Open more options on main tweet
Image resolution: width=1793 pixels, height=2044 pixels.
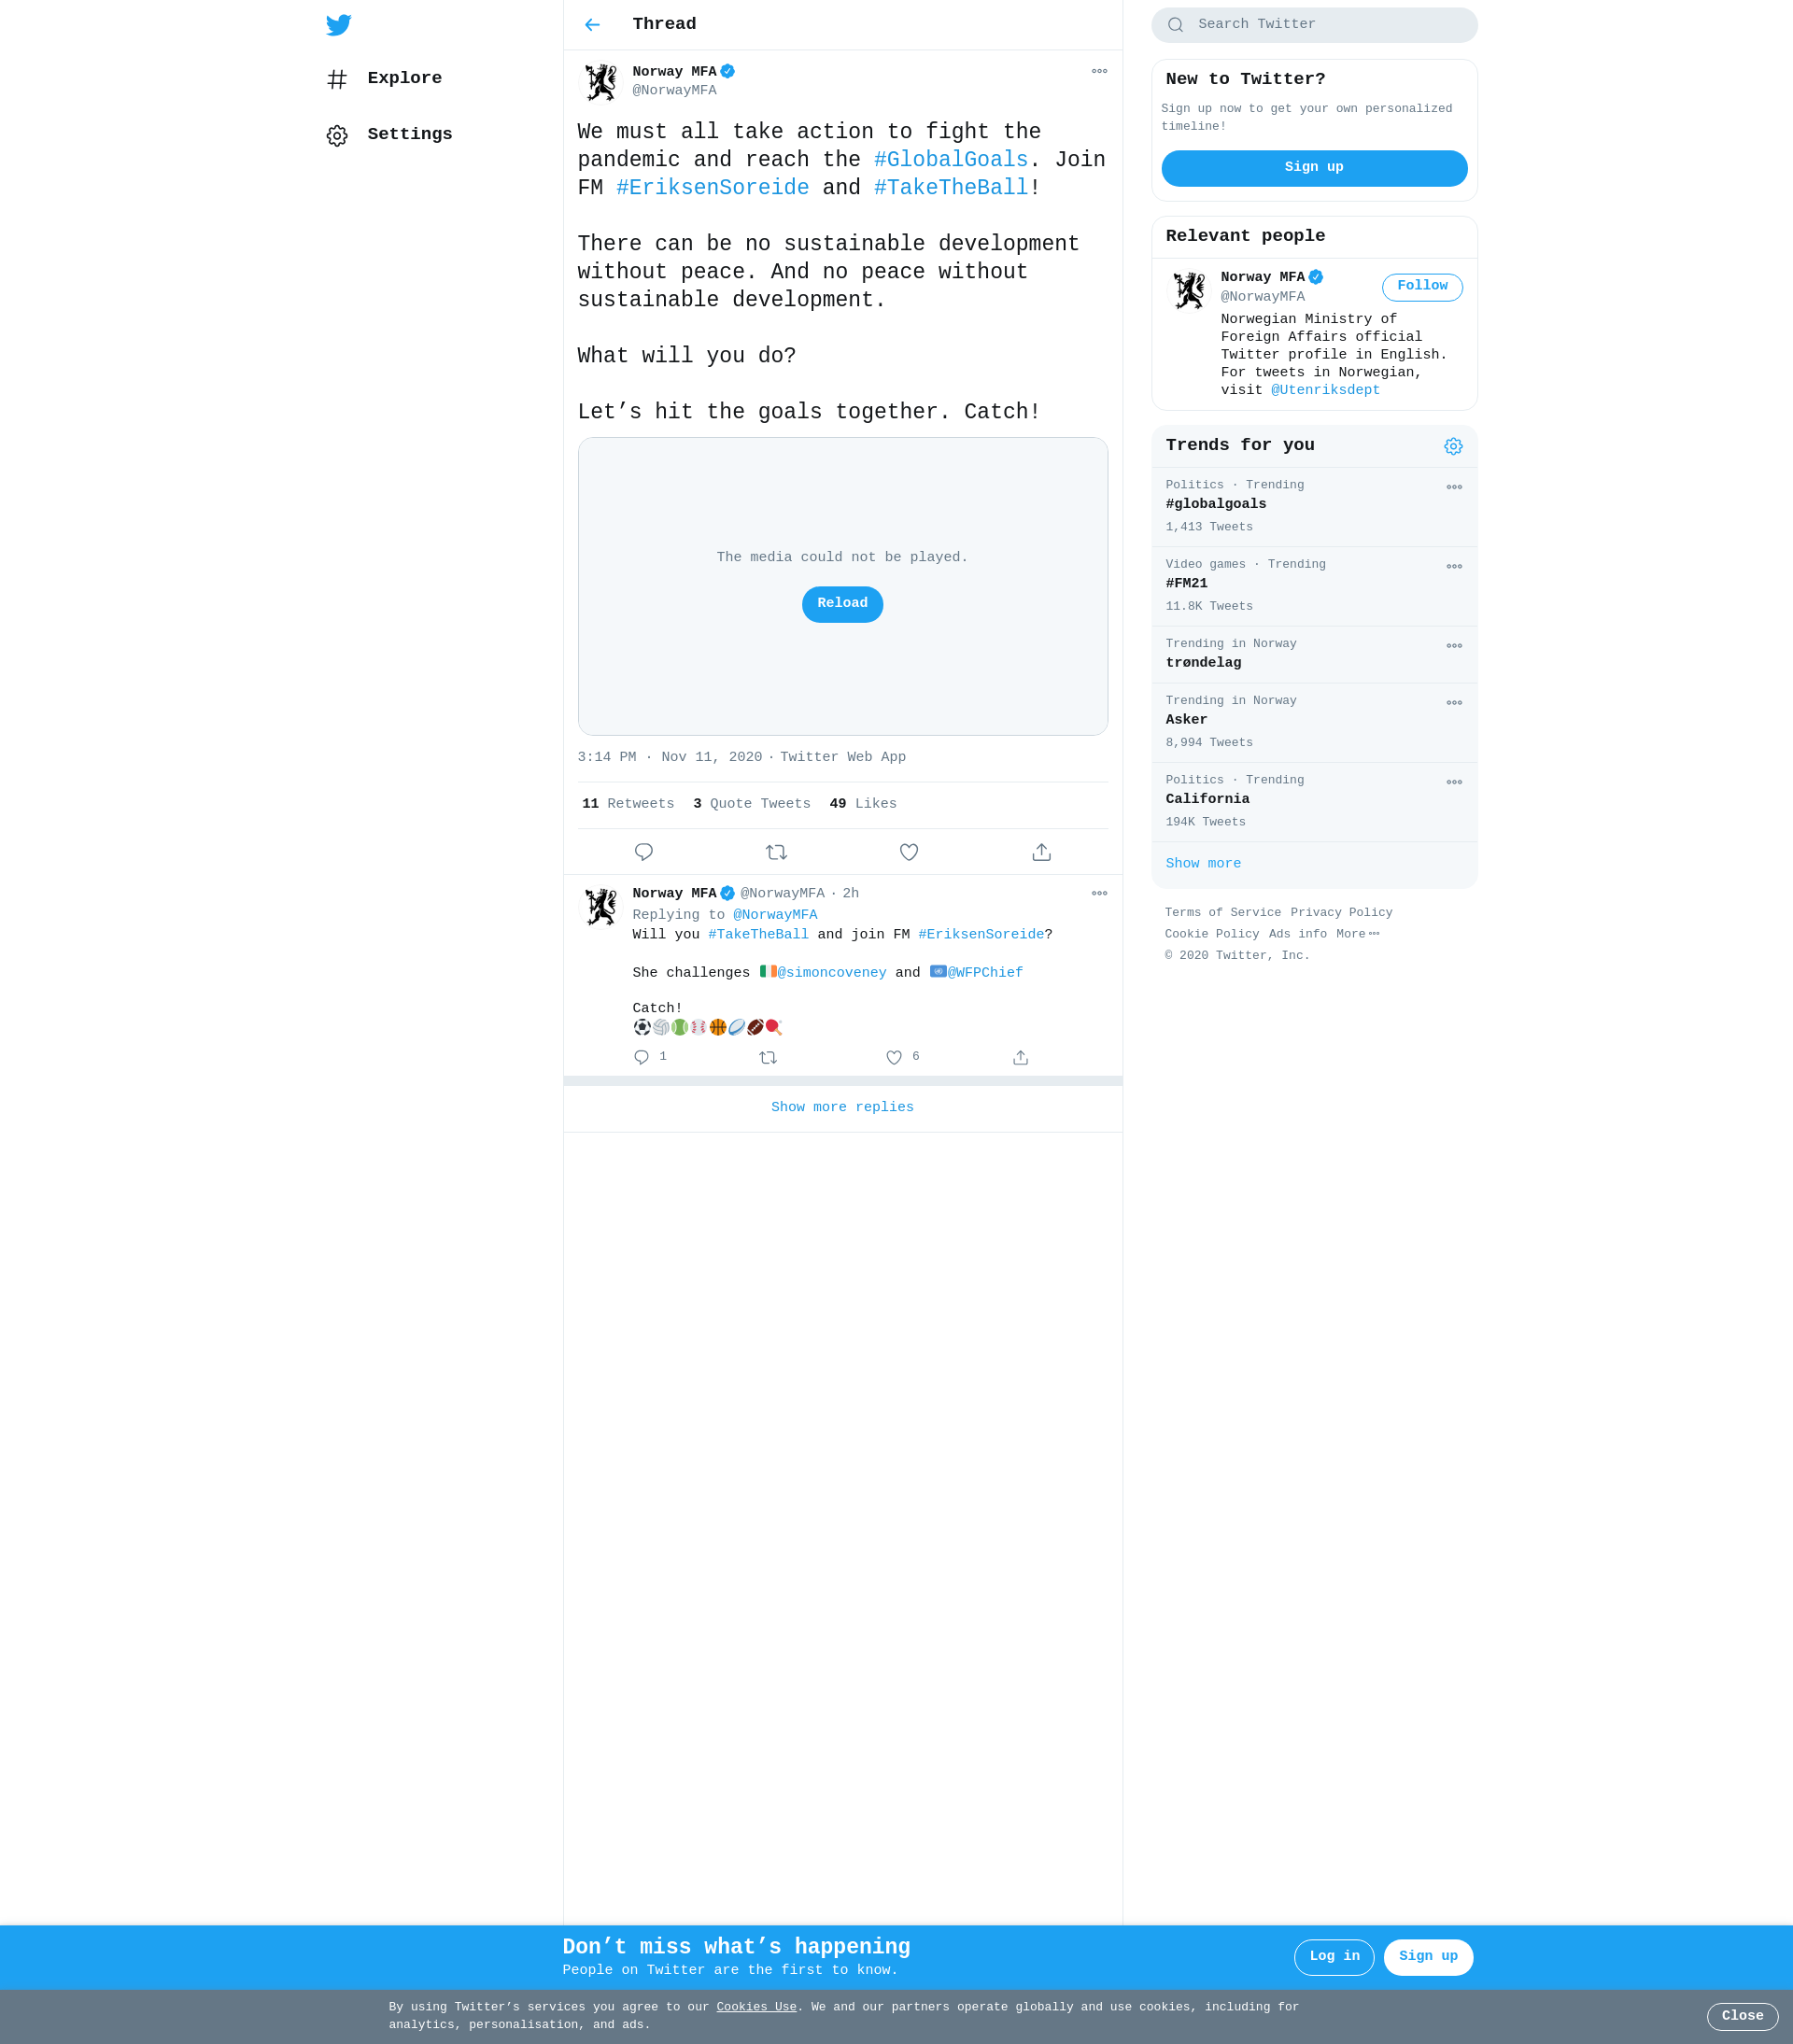point(1099,71)
